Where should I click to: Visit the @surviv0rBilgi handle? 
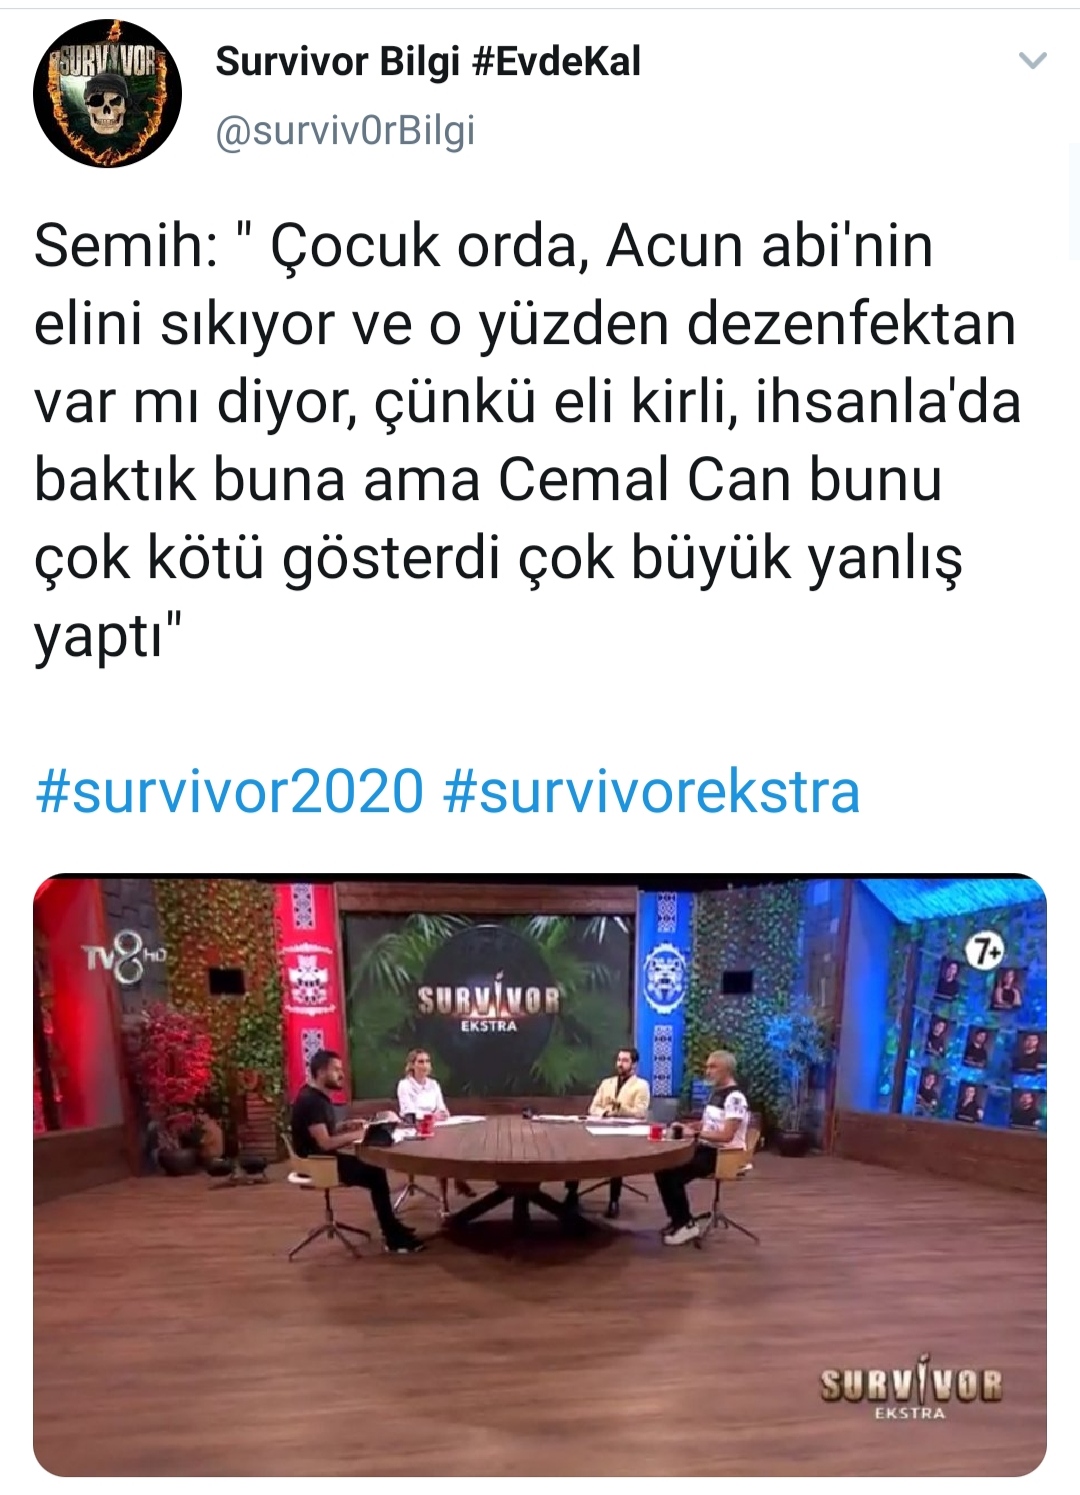345,131
